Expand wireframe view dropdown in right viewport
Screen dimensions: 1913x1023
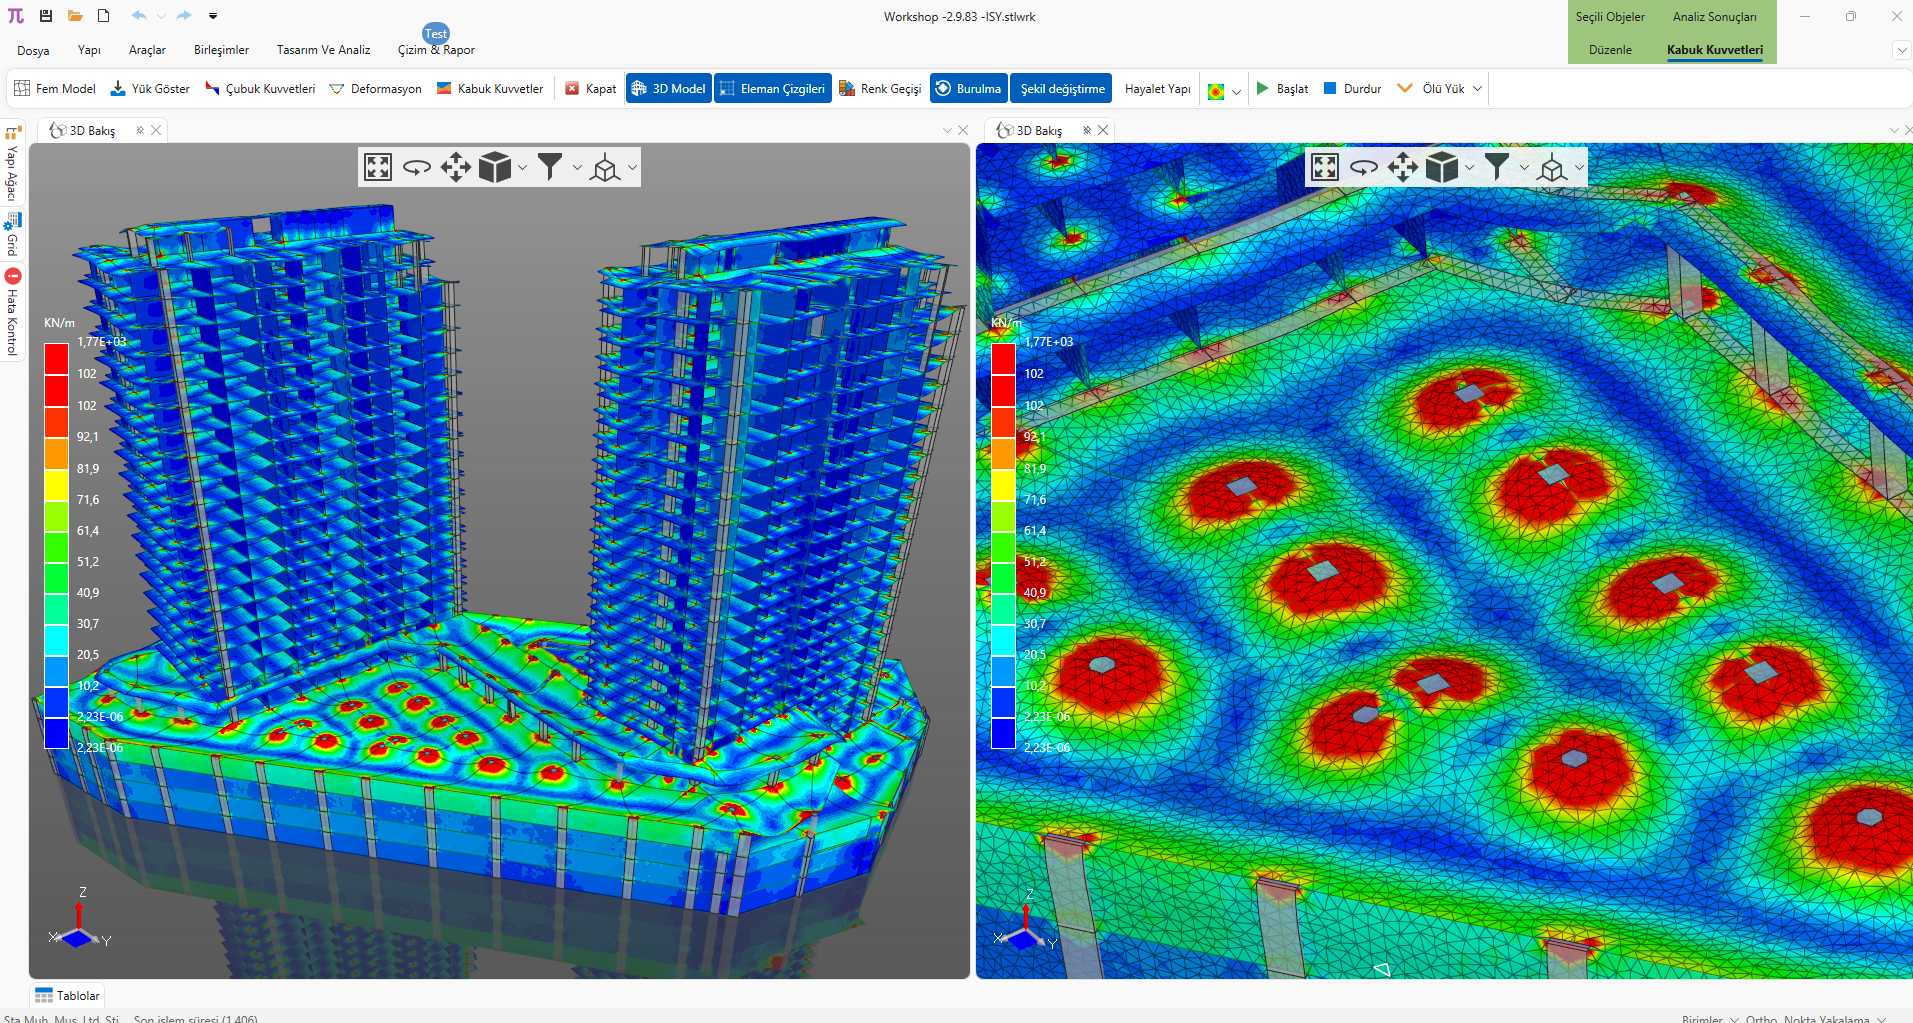pos(1579,168)
